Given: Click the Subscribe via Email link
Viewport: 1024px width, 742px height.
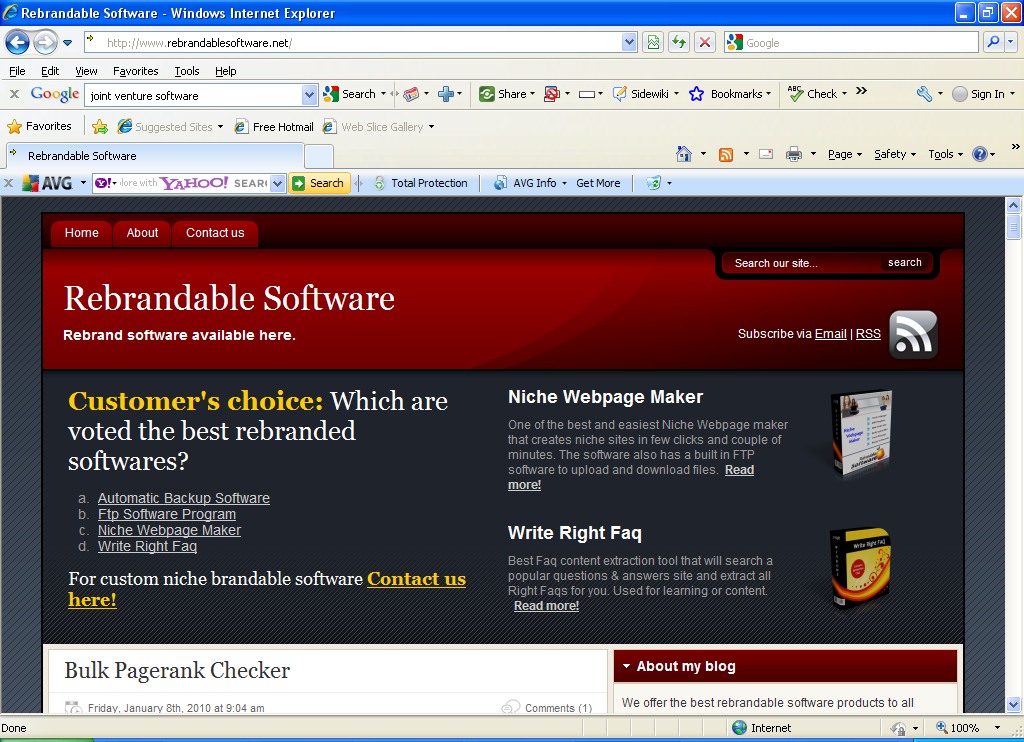Looking at the screenshot, I should (831, 334).
